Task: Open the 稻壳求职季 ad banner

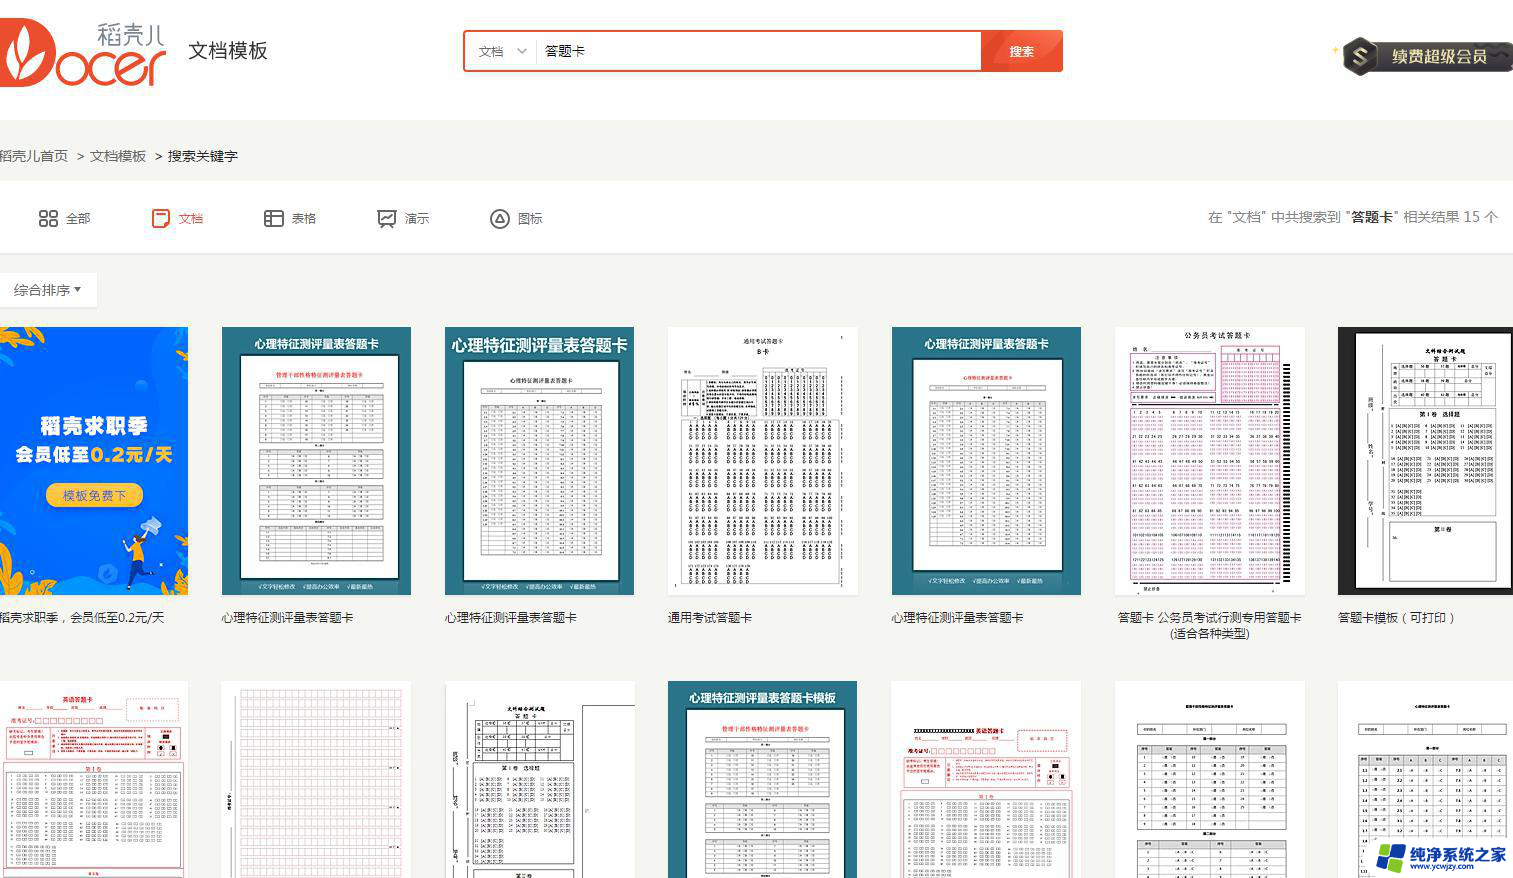Action: [94, 461]
